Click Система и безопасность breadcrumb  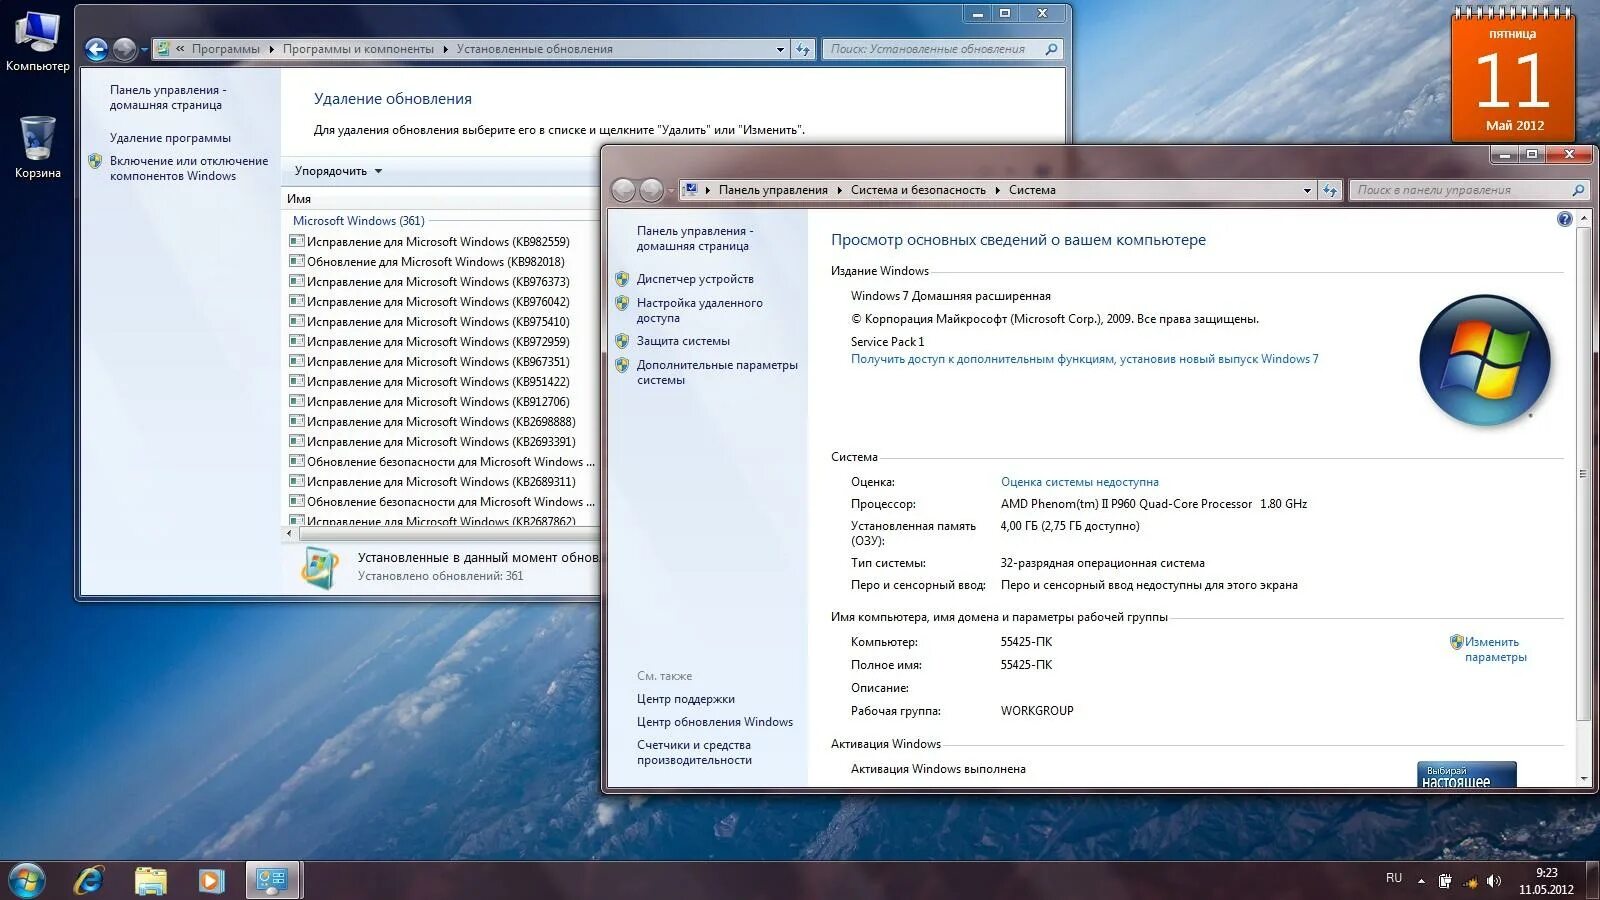(x=918, y=190)
